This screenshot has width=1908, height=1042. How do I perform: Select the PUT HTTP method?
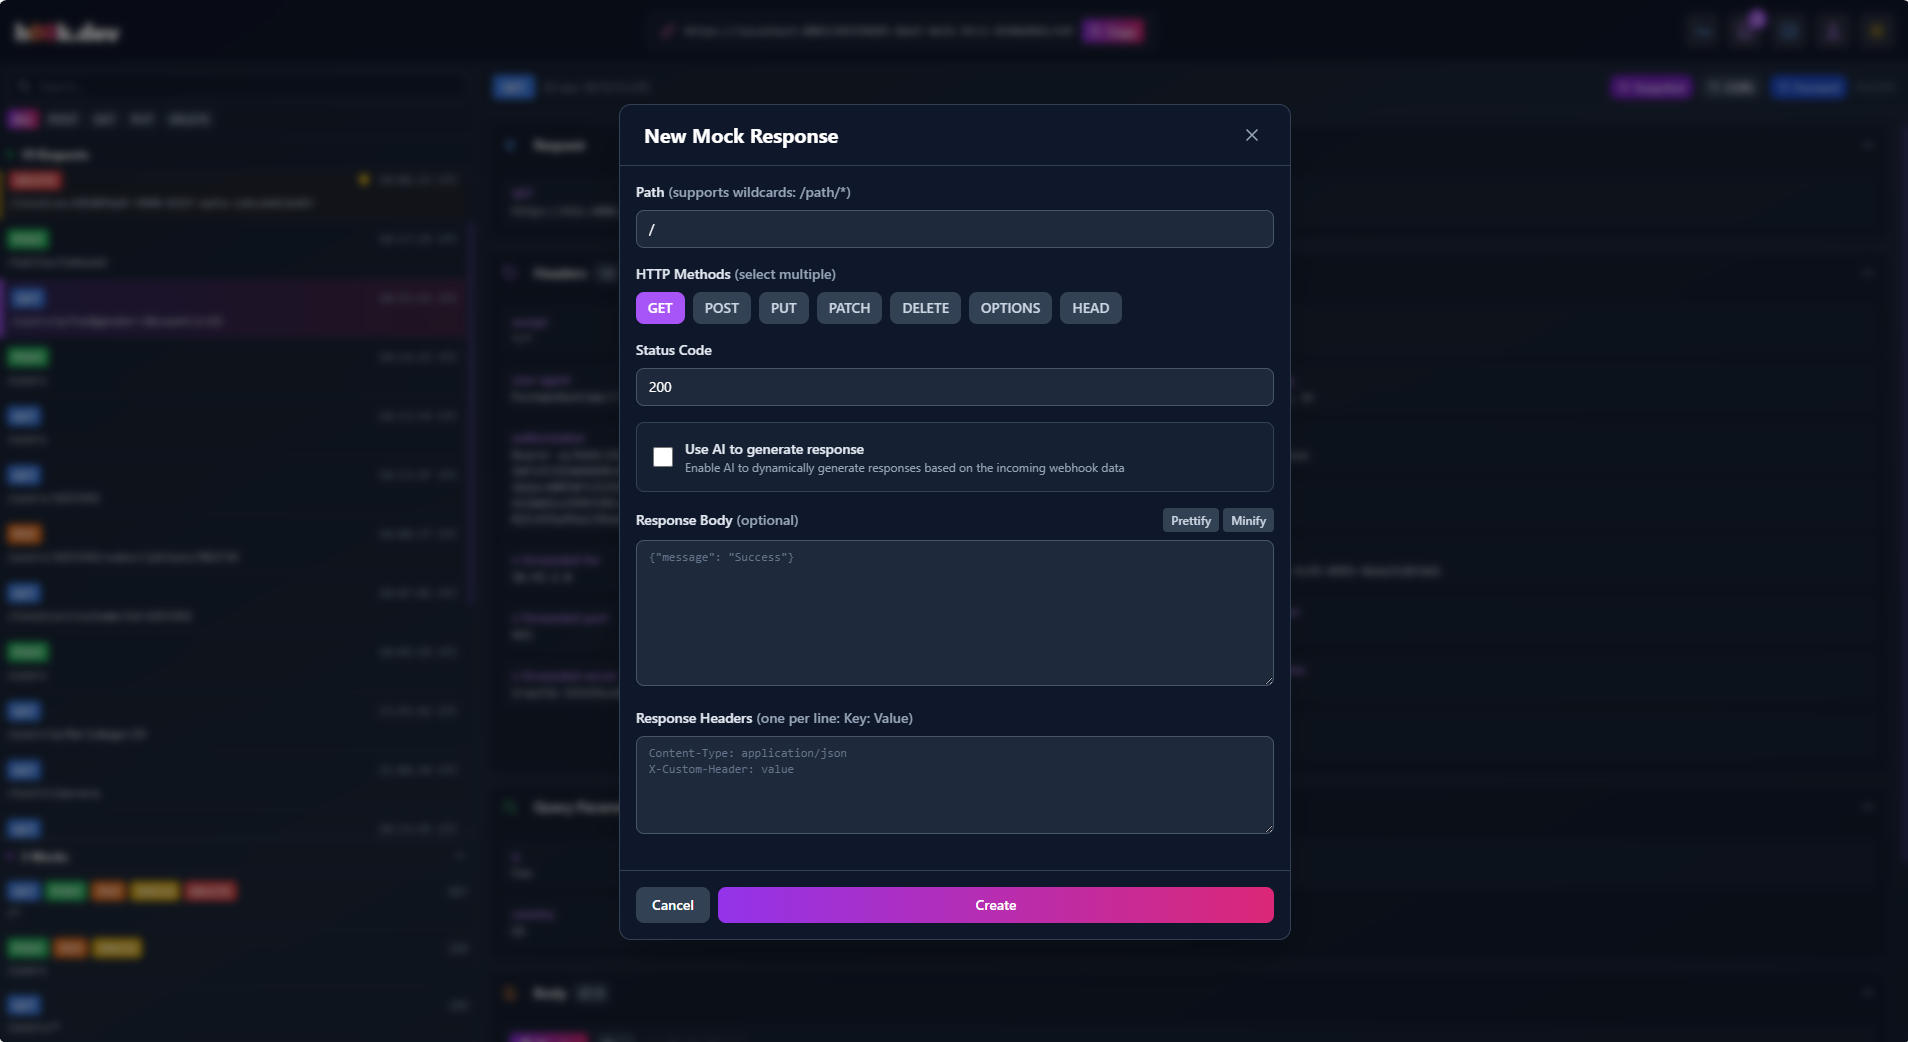tap(783, 308)
